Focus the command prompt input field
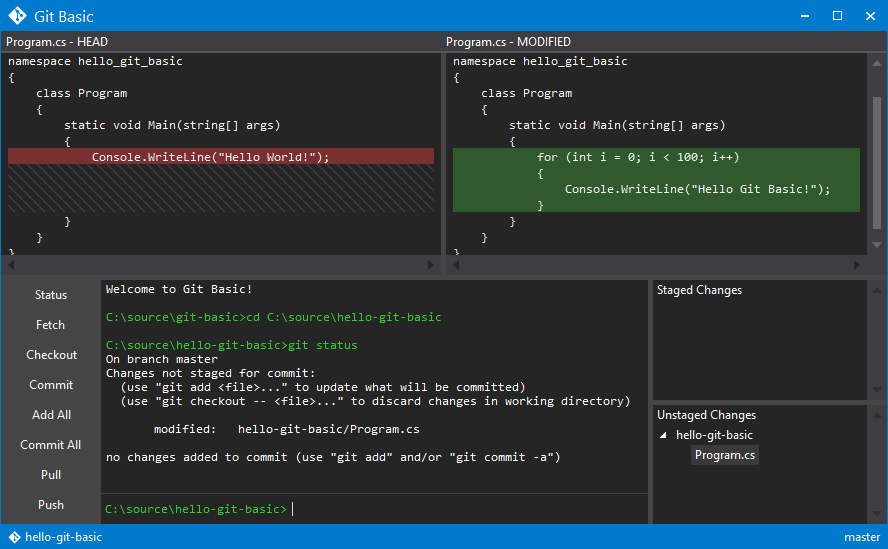Screen dimensions: 888x549 374,509
